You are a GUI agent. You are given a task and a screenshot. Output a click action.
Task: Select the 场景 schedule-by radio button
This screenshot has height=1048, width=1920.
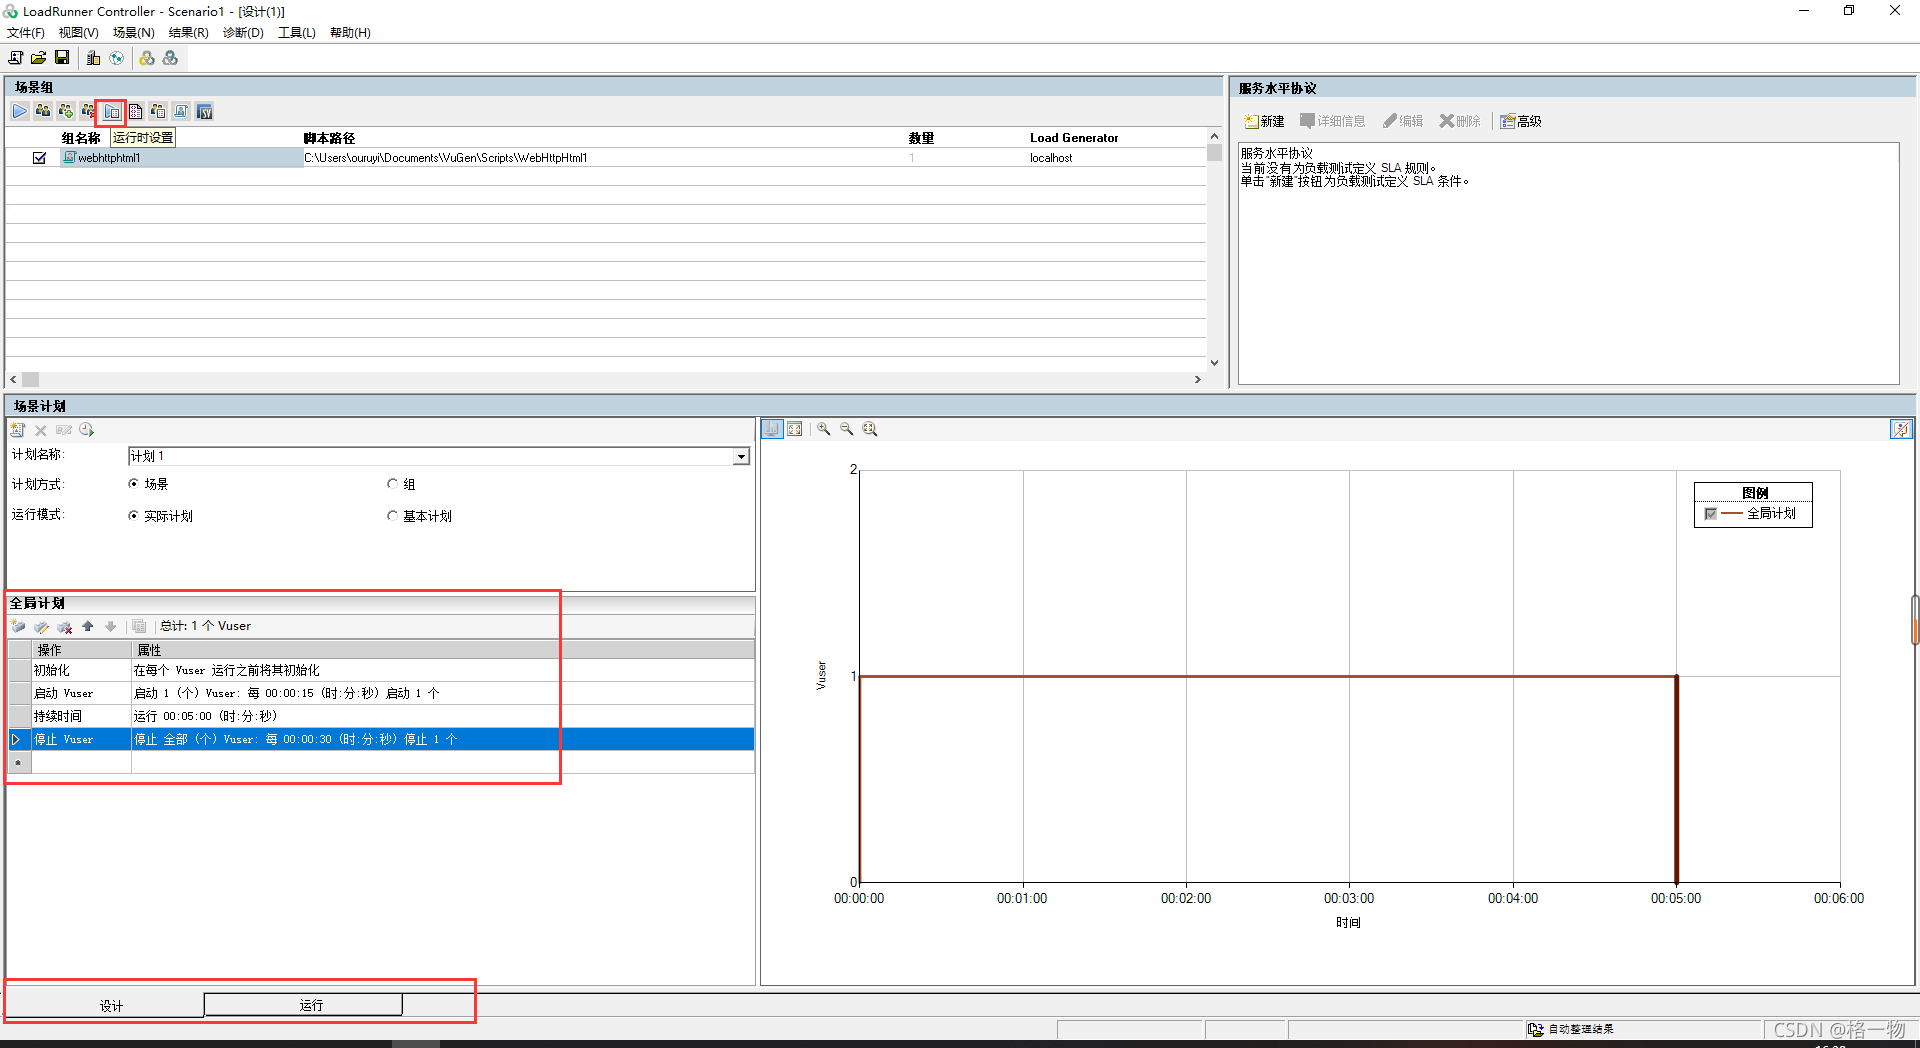[x=133, y=484]
